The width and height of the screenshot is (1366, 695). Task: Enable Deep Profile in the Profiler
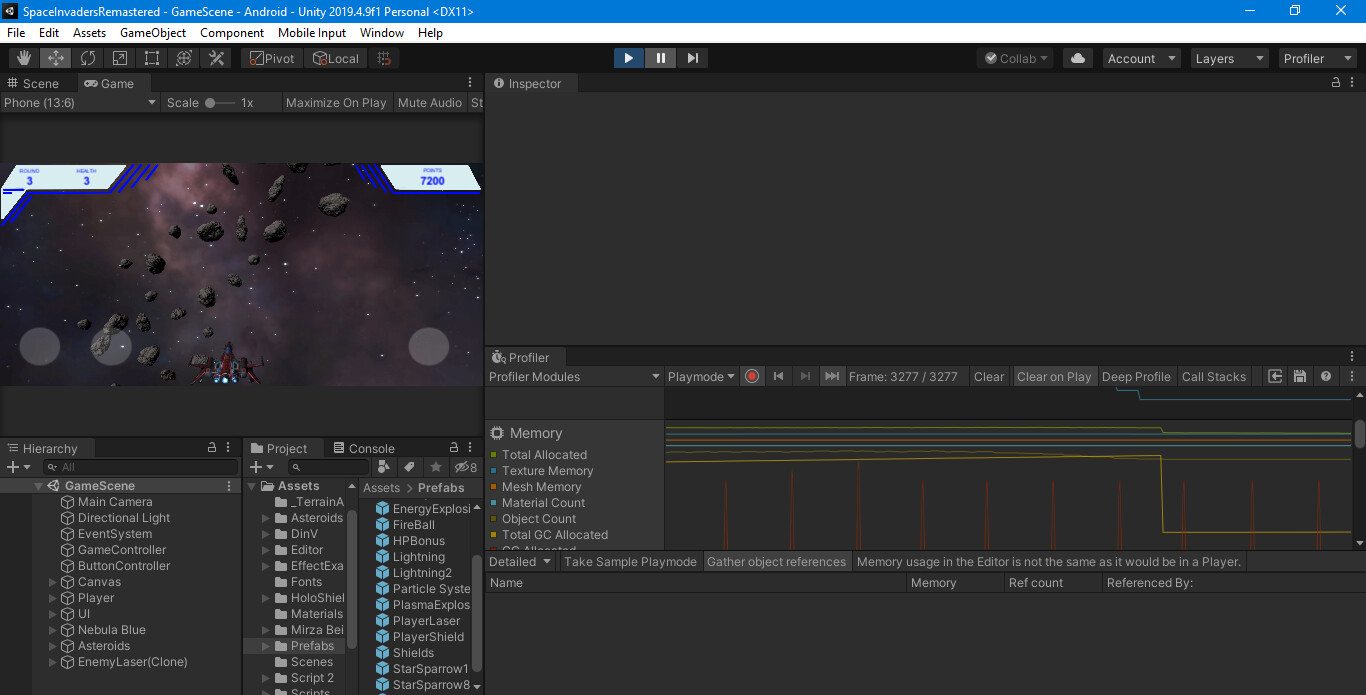click(x=1136, y=376)
